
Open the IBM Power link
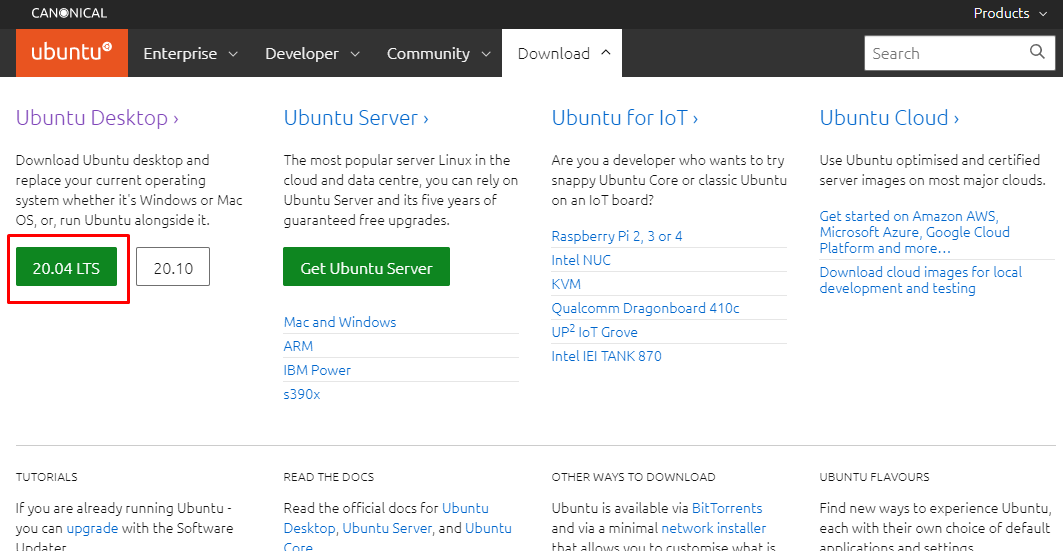317,370
